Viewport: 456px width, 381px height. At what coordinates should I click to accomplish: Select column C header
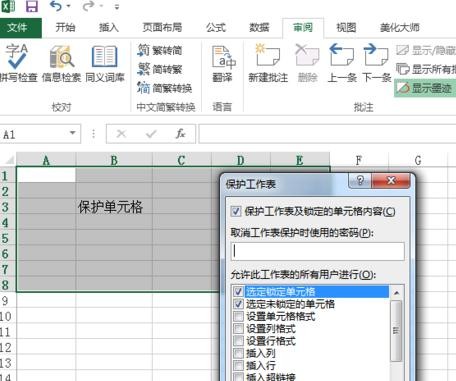182,160
